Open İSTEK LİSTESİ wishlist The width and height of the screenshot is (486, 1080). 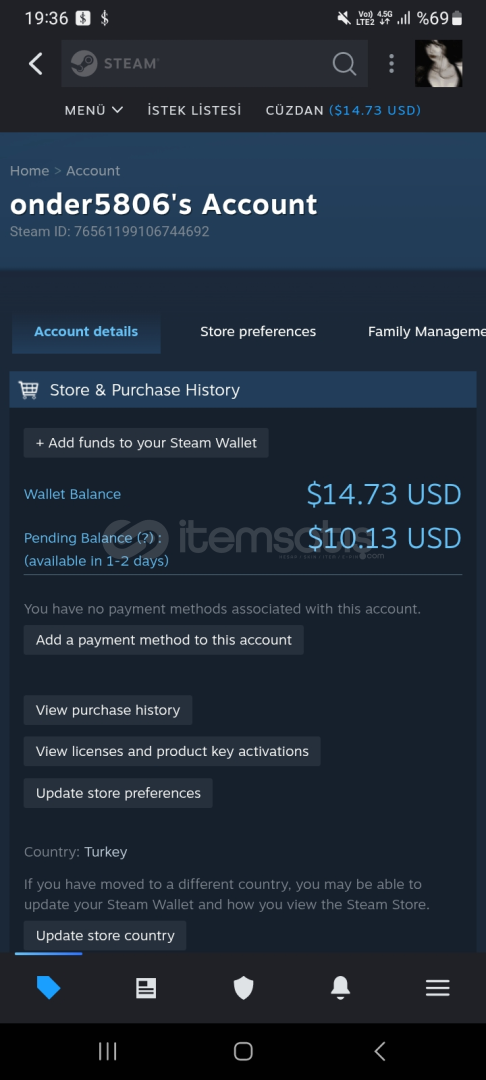pyautogui.click(x=194, y=110)
